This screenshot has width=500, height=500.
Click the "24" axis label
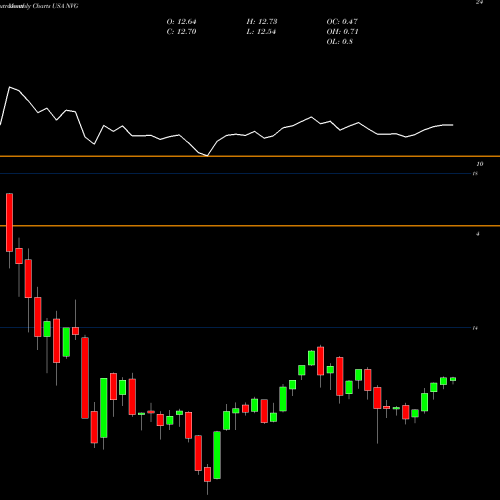(479, 2)
